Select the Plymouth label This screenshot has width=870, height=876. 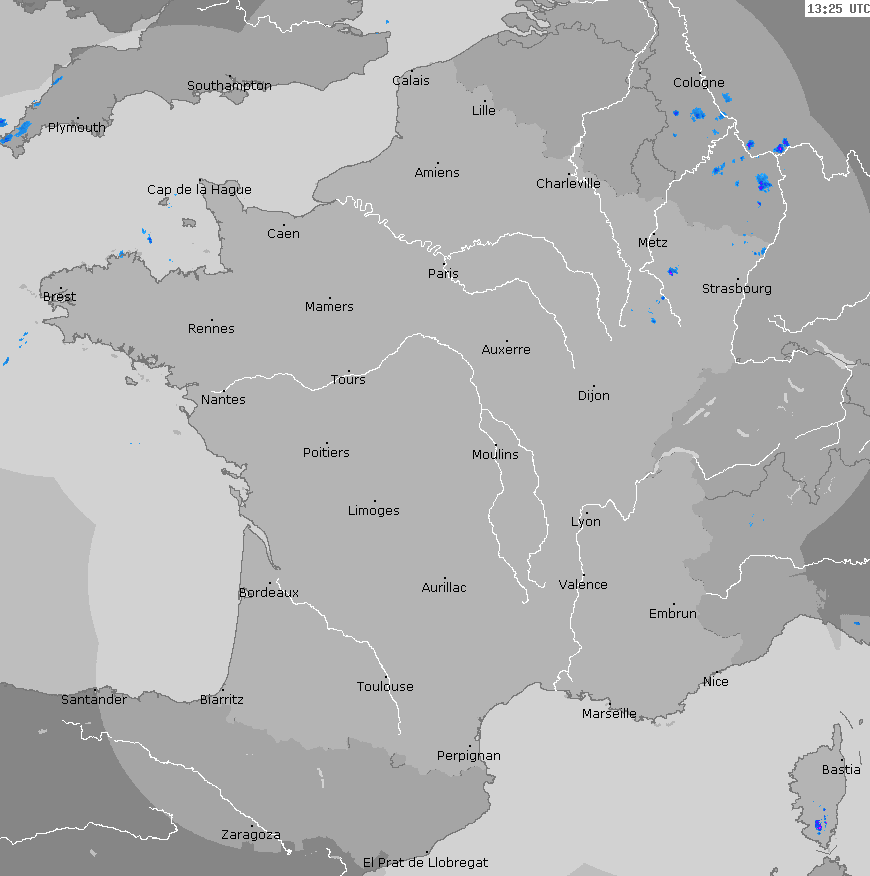pyautogui.click(x=76, y=128)
